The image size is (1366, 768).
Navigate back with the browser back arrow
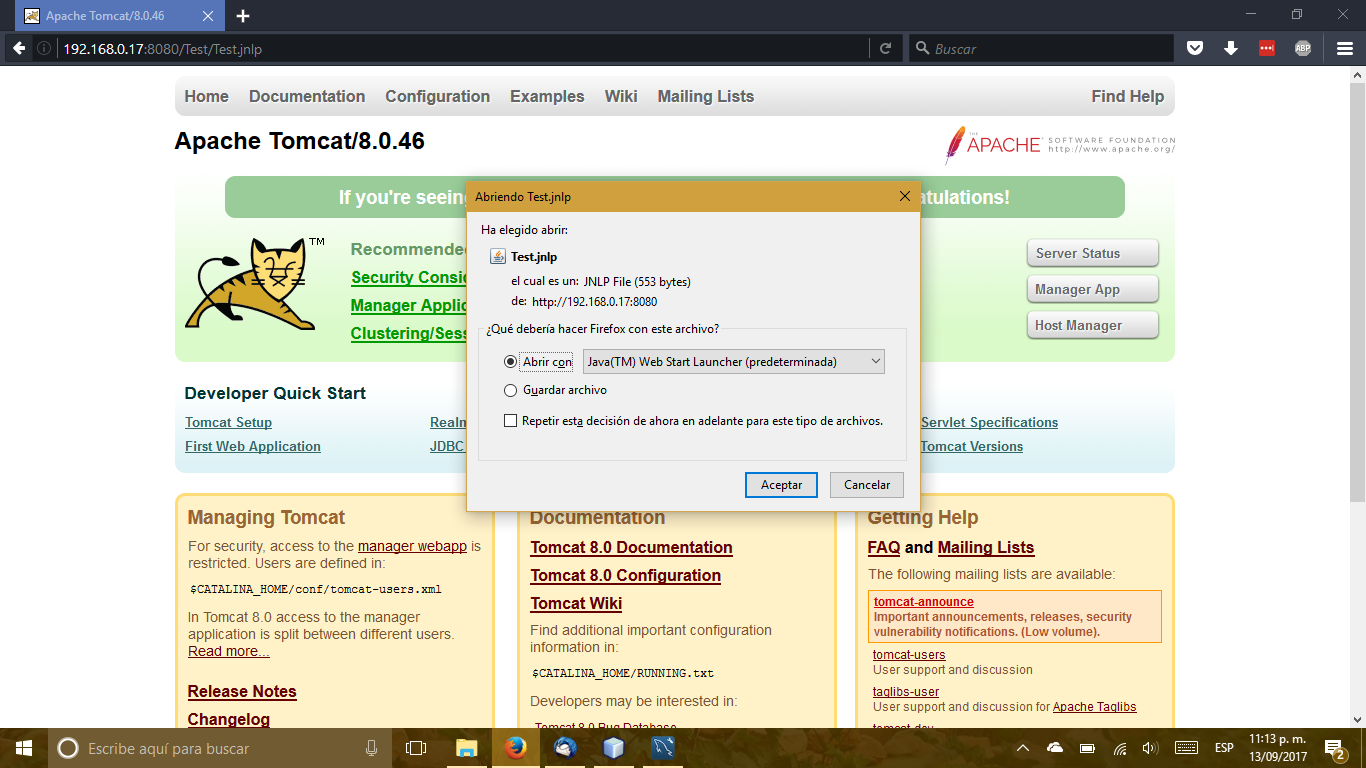tap(20, 47)
